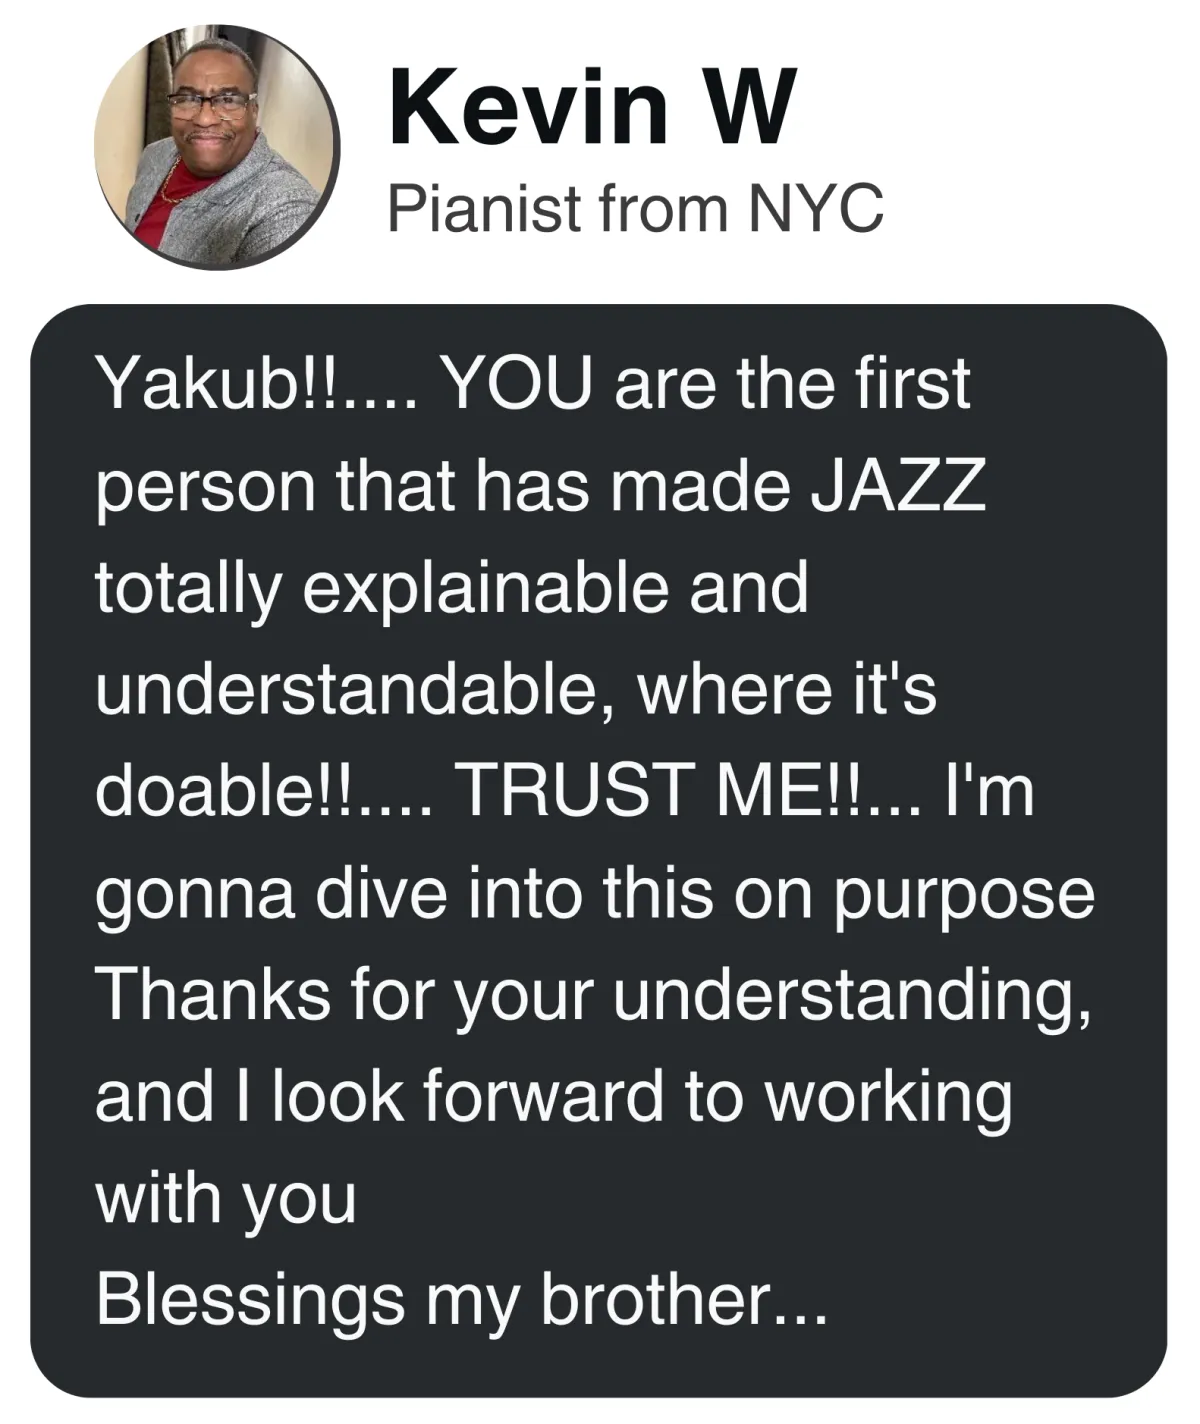Click 'and I look forward to working'
Image resolution: width=1200 pixels, height=1424 pixels.
click(553, 1098)
